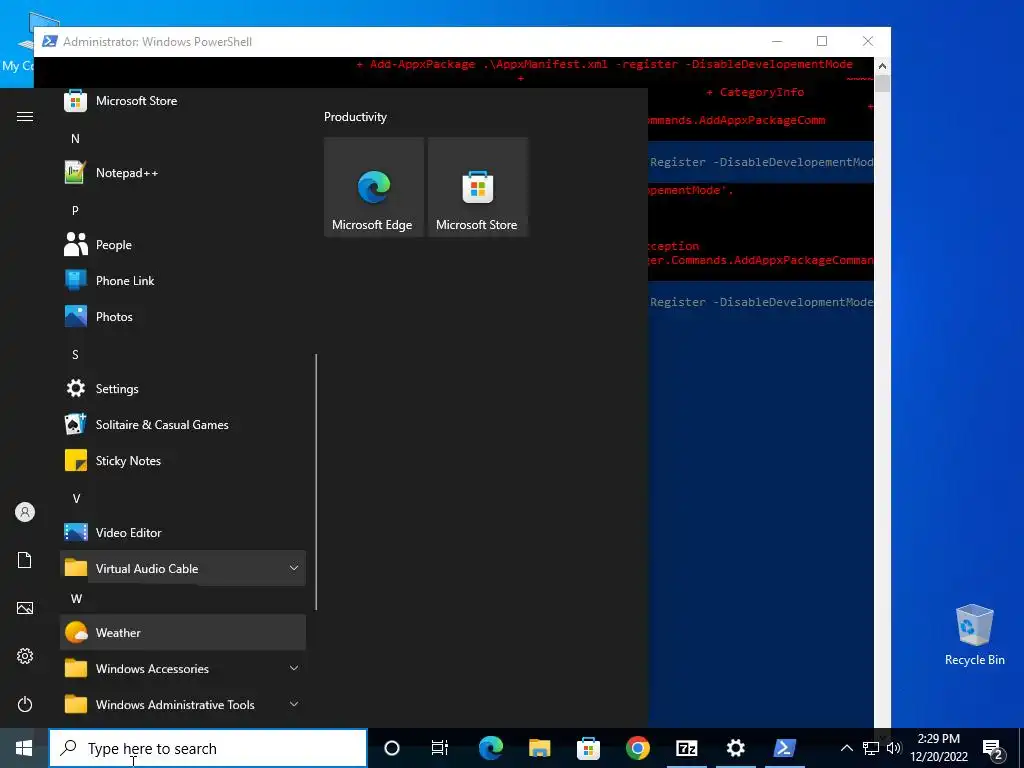Viewport: 1024px width, 768px height.
Task: Open Settings gear in the Start sidebar
Action: pyautogui.click(x=25, y=656)
